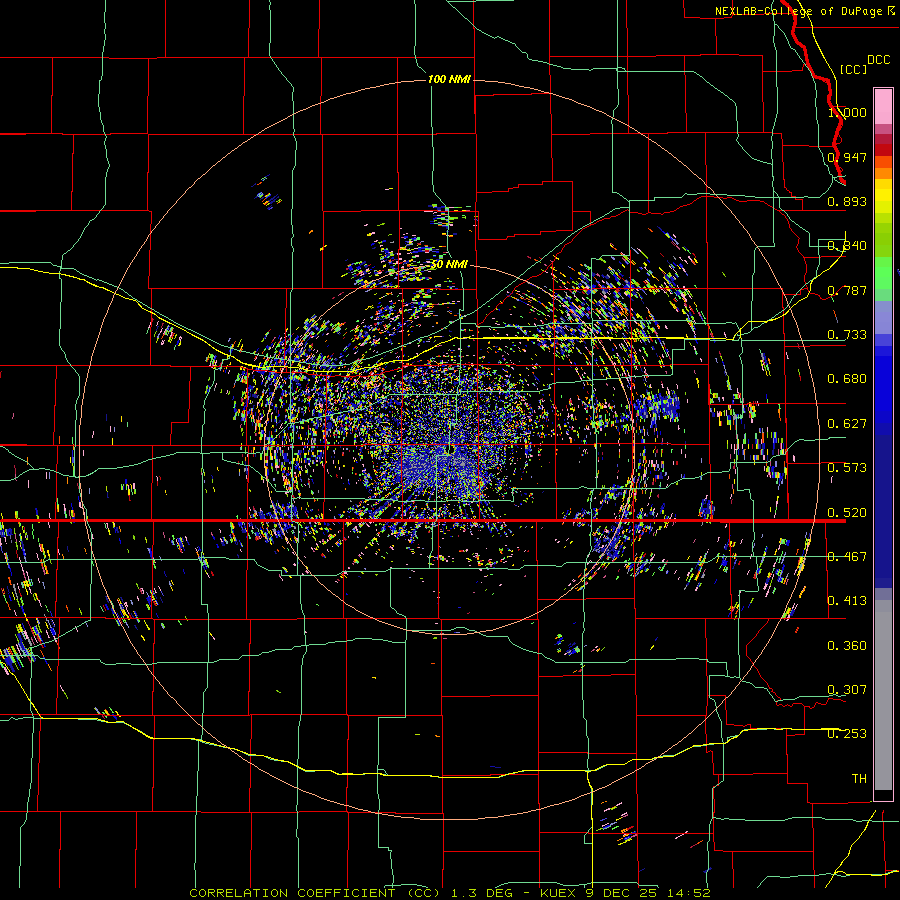
Task: Click the 0.467 legend value
Action: pos(847,557)
